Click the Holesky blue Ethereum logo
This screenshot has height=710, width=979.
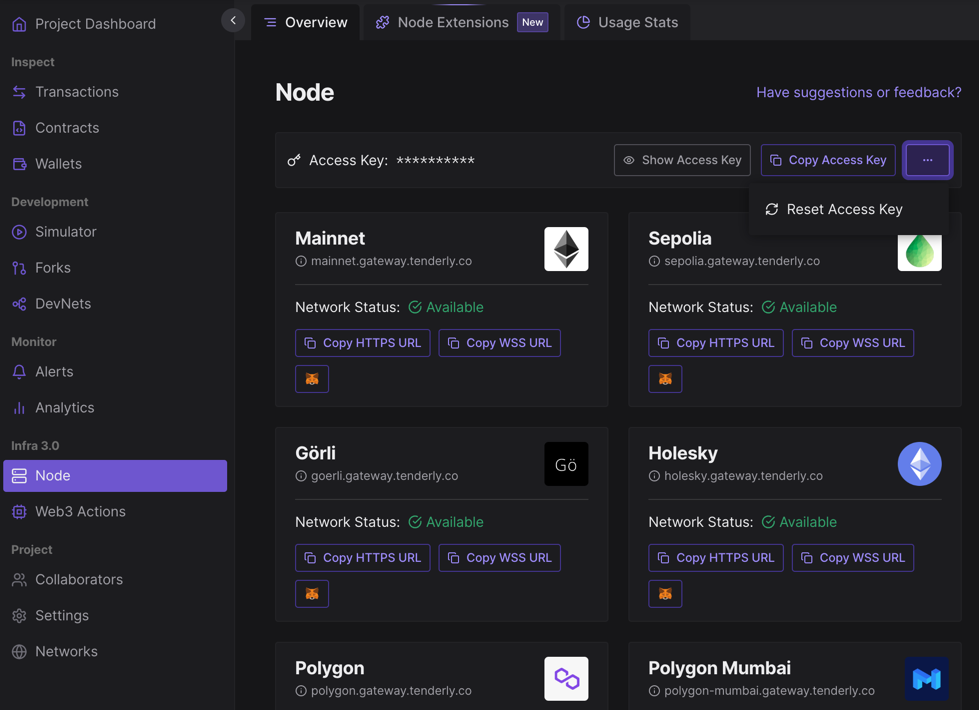tap(920, 464)
